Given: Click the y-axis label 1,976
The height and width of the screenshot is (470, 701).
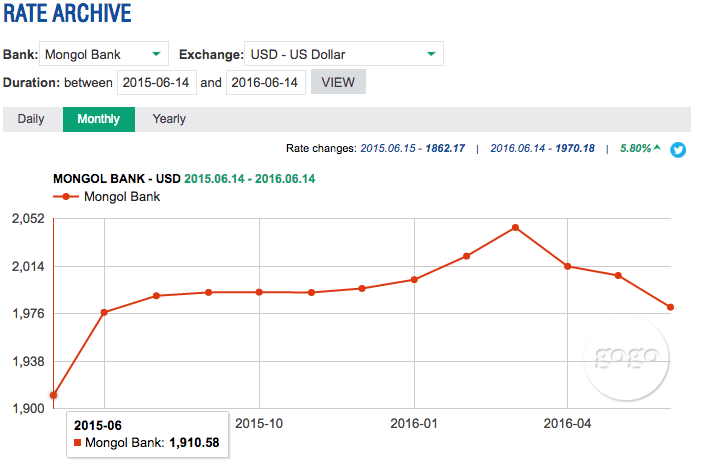Looking at the screenshot, I should 28,313.
